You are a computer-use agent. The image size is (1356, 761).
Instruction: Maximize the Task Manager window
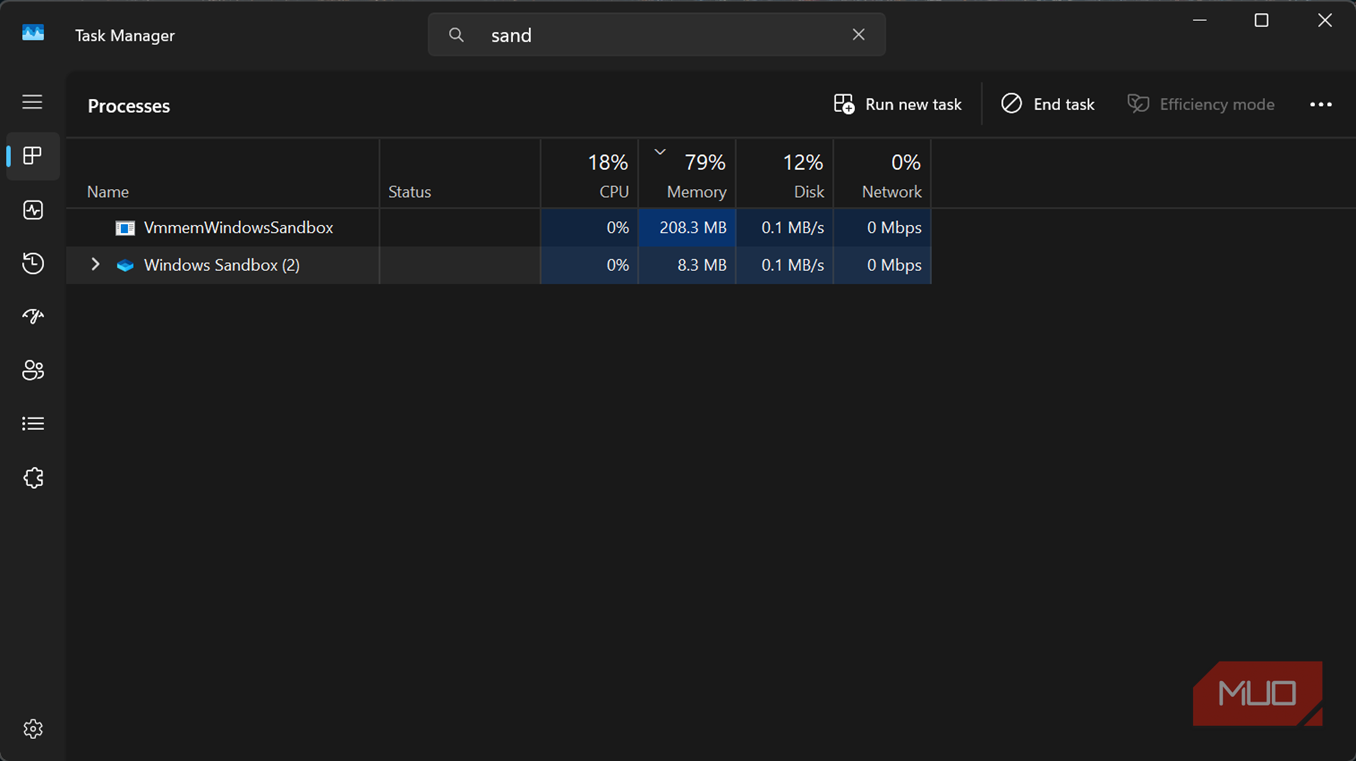[1261, 20]
